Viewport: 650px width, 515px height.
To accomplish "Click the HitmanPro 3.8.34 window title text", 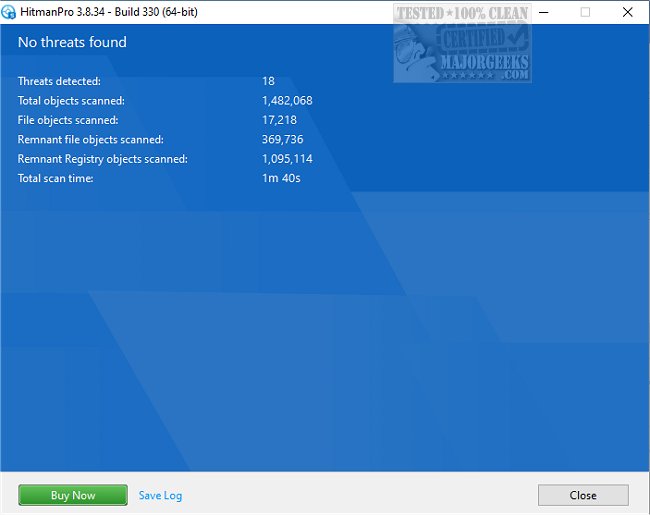I will (109, 12).
